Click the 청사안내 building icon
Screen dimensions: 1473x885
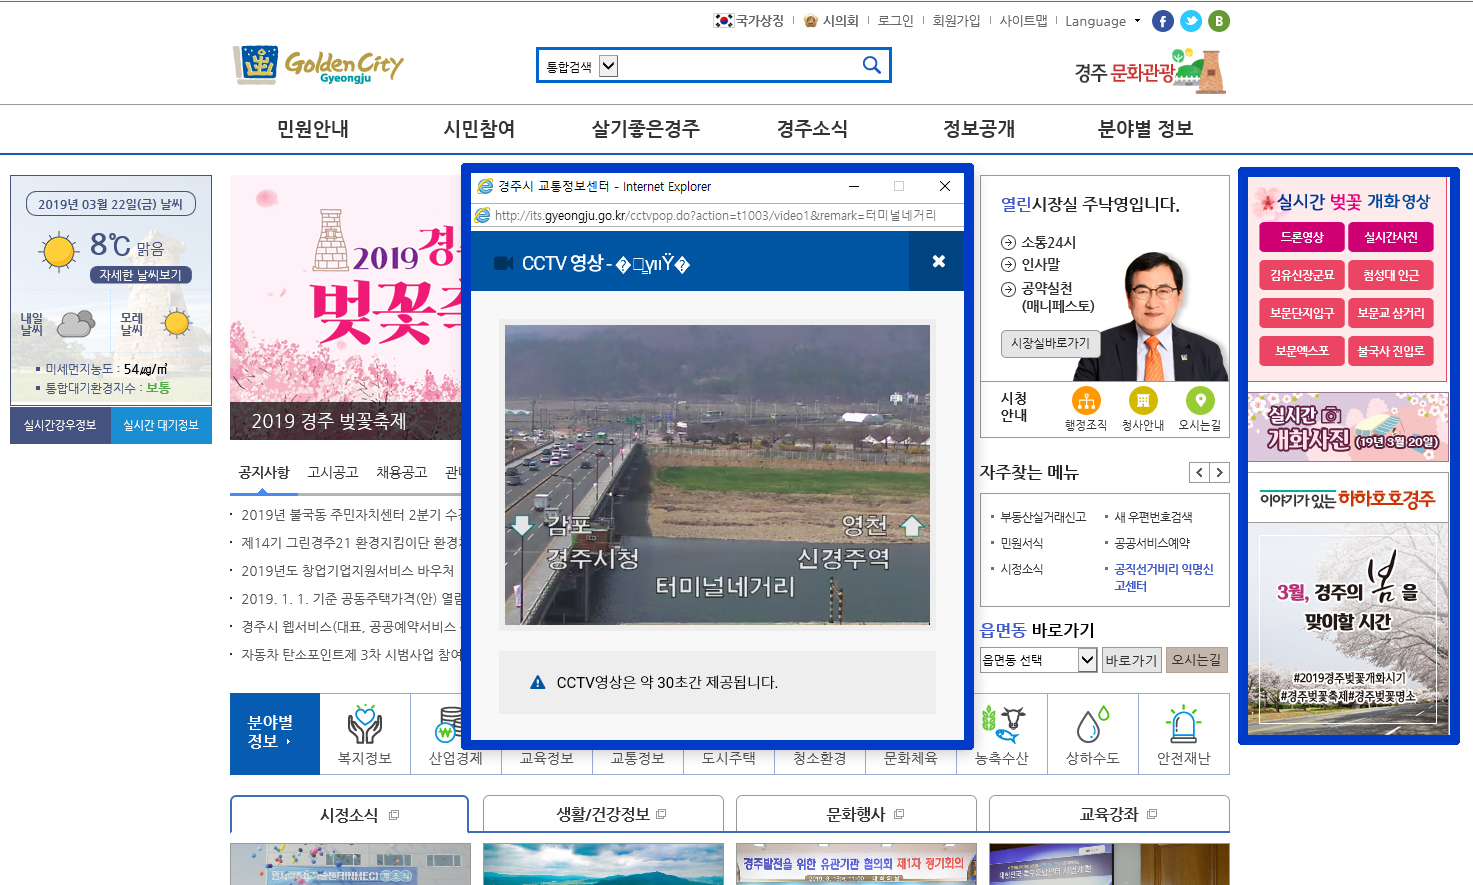[1142, 401]
